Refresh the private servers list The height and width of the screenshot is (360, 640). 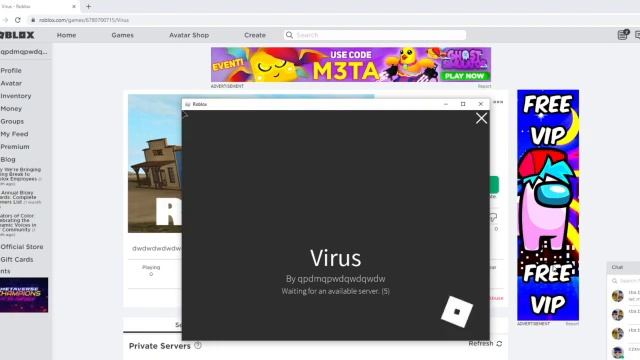485,344
